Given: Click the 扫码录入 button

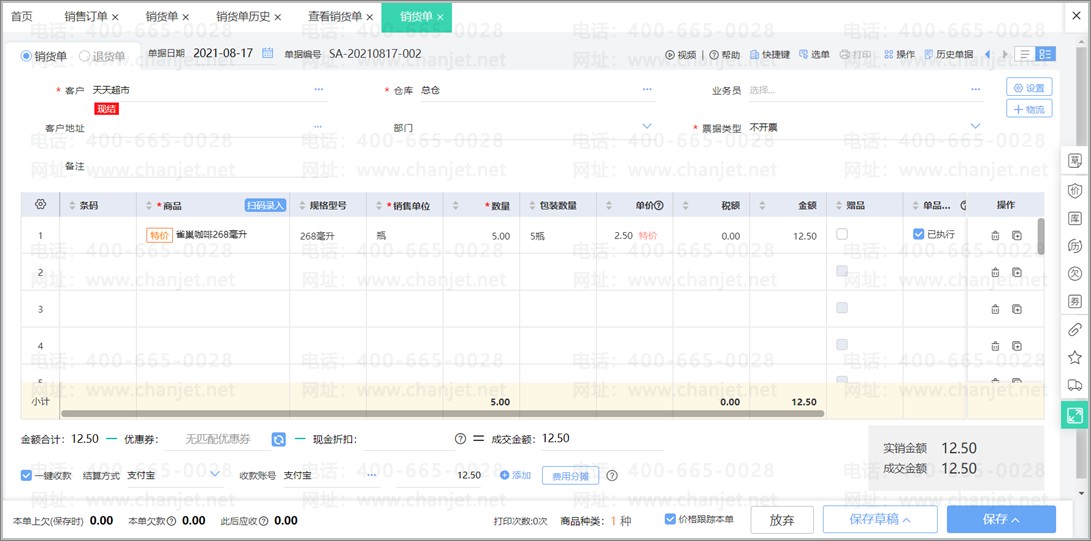Looking at the screenshot, I should click(x=266, y=205).
